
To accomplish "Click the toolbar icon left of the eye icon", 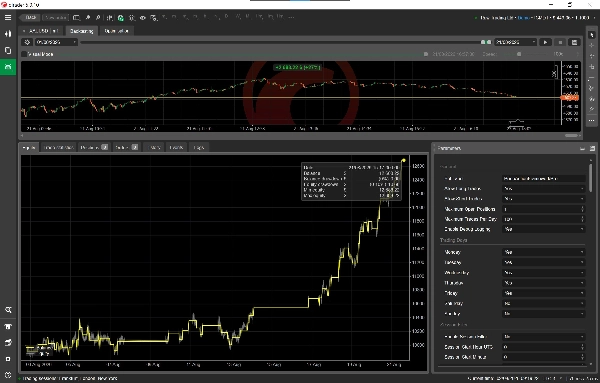I will tap(132, 18).
